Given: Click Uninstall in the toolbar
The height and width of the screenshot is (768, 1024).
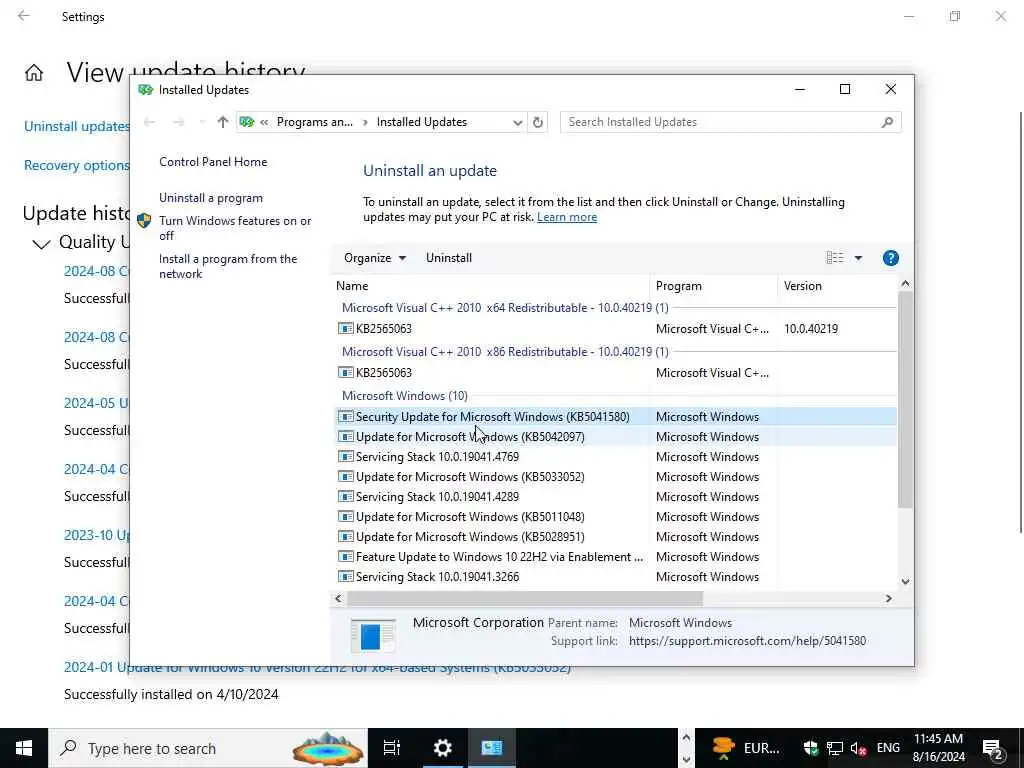Looking at the screenshot, I should tap(449, 258).
